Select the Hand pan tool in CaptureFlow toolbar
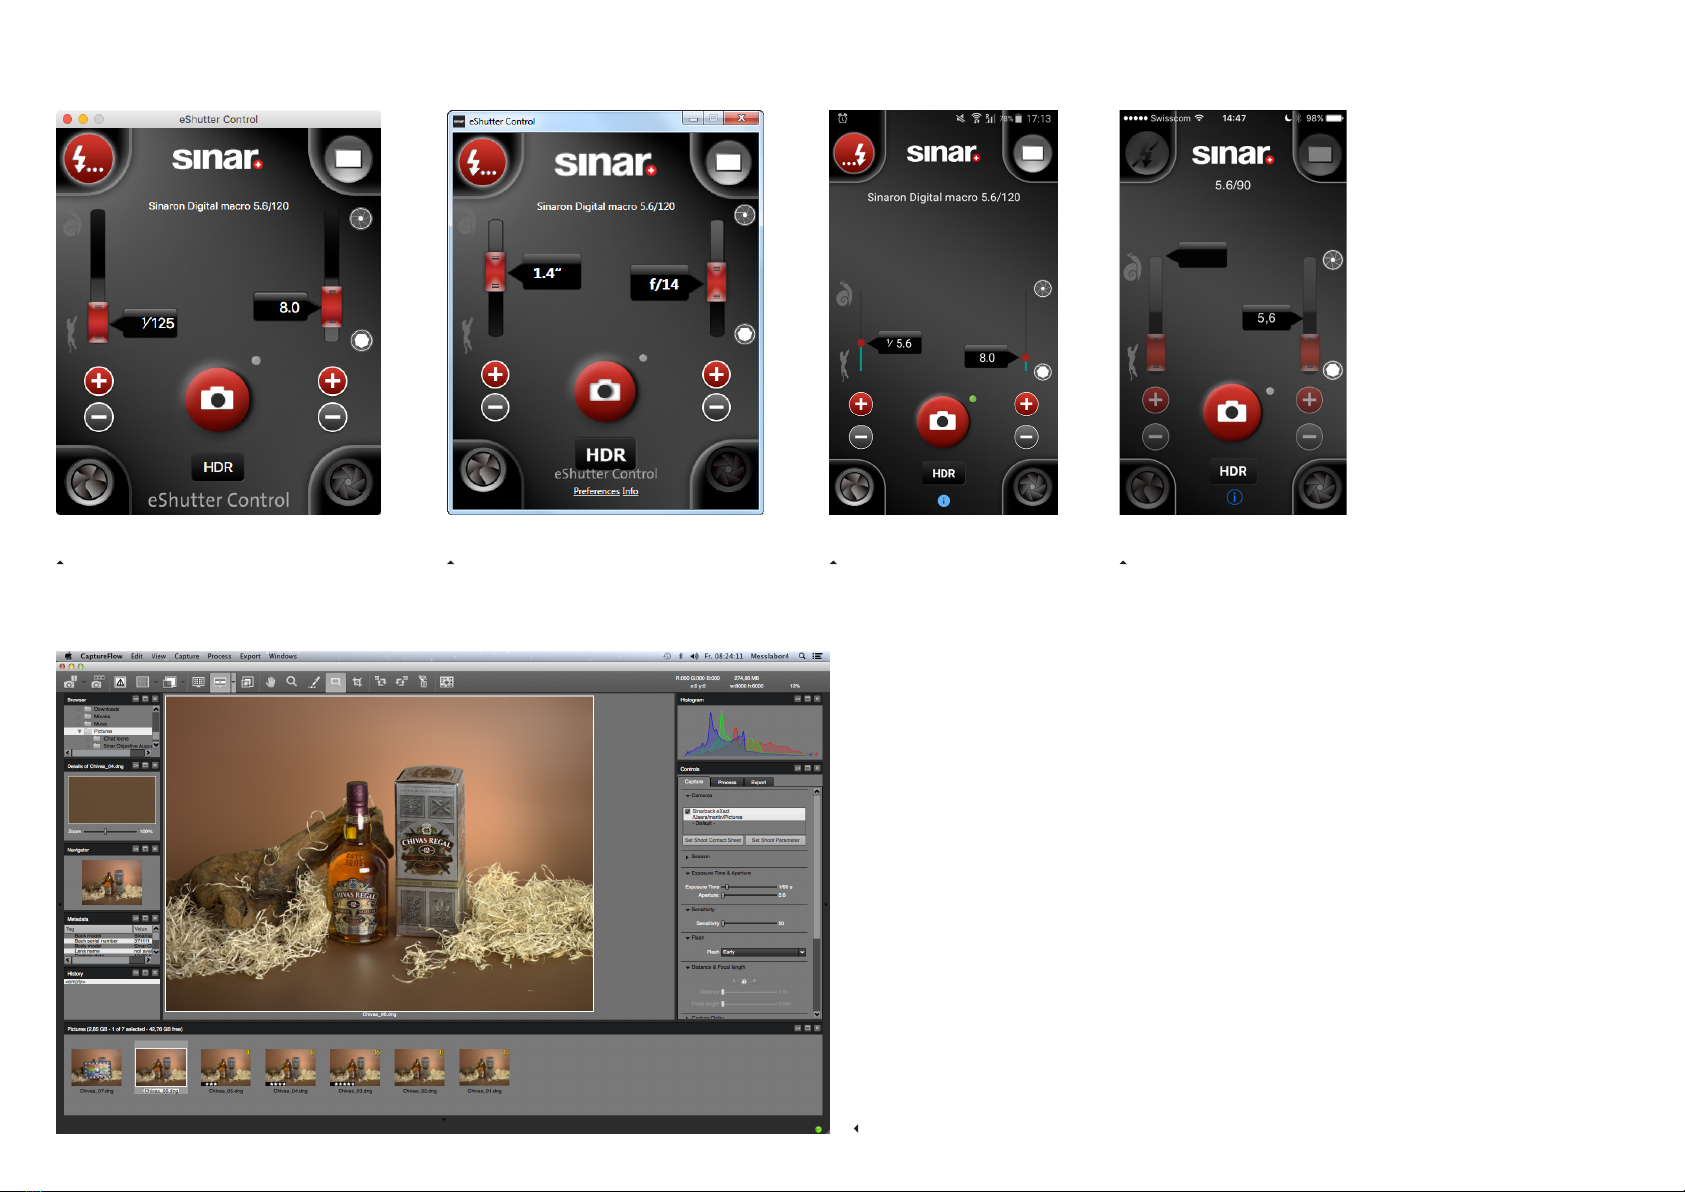This screenshot has height=1192, width=1685. point(270,682)
